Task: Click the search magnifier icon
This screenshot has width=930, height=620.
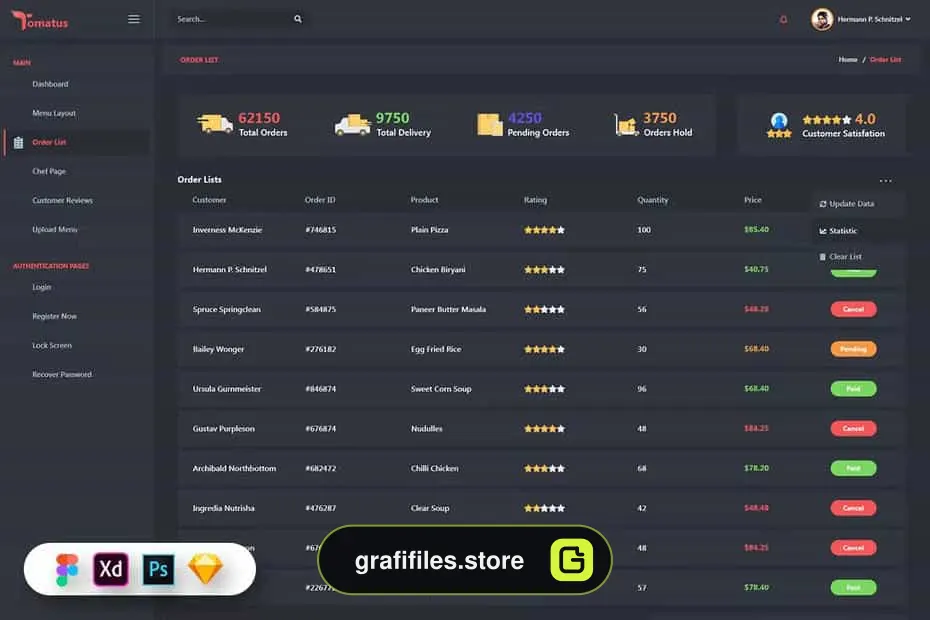Action: pos(298,19)
